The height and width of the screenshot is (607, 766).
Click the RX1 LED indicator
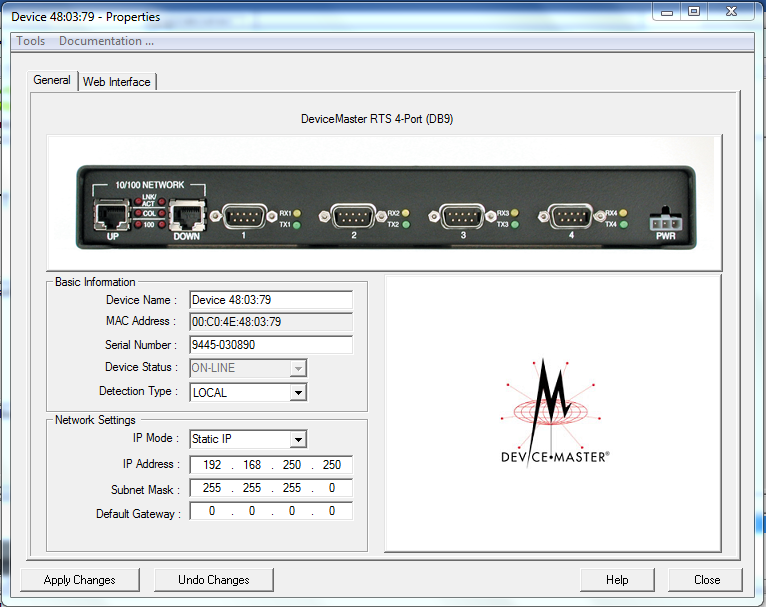pos(297,213)
